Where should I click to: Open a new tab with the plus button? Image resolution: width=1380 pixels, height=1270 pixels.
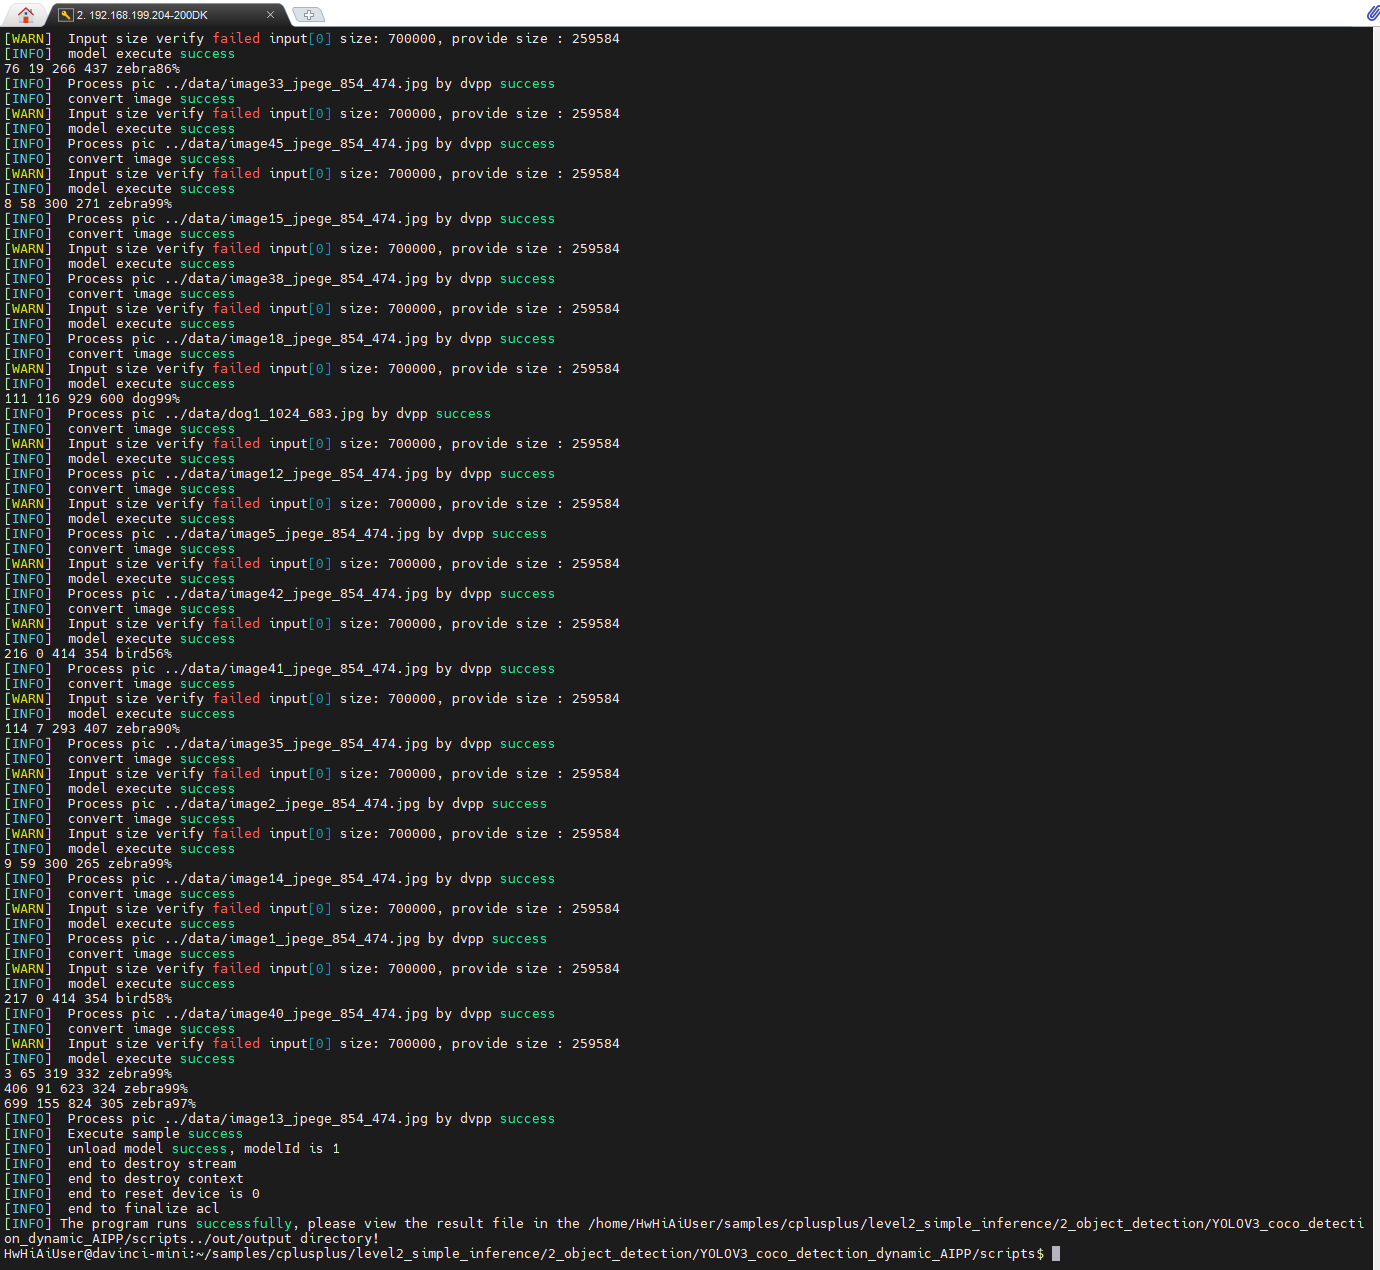tap(308, 15)
